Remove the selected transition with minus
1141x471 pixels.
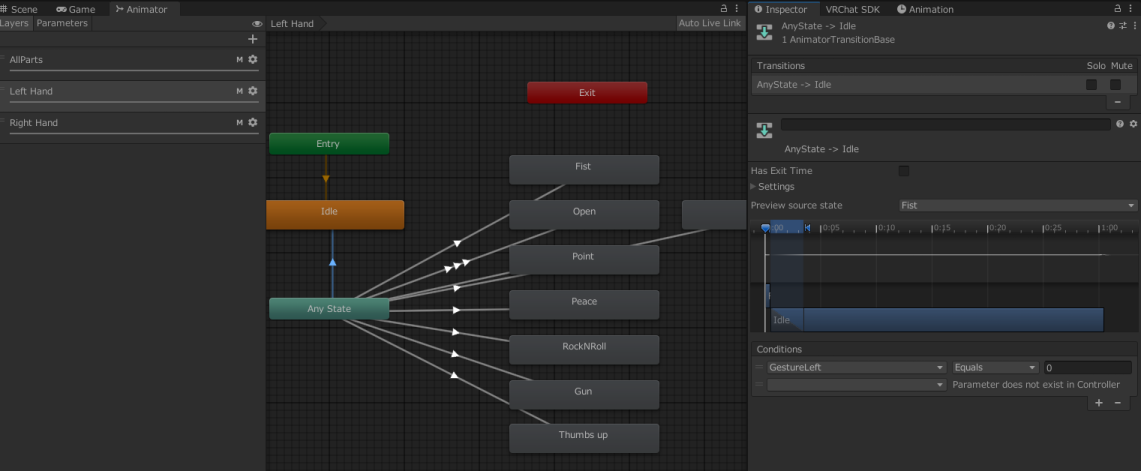1117,102
